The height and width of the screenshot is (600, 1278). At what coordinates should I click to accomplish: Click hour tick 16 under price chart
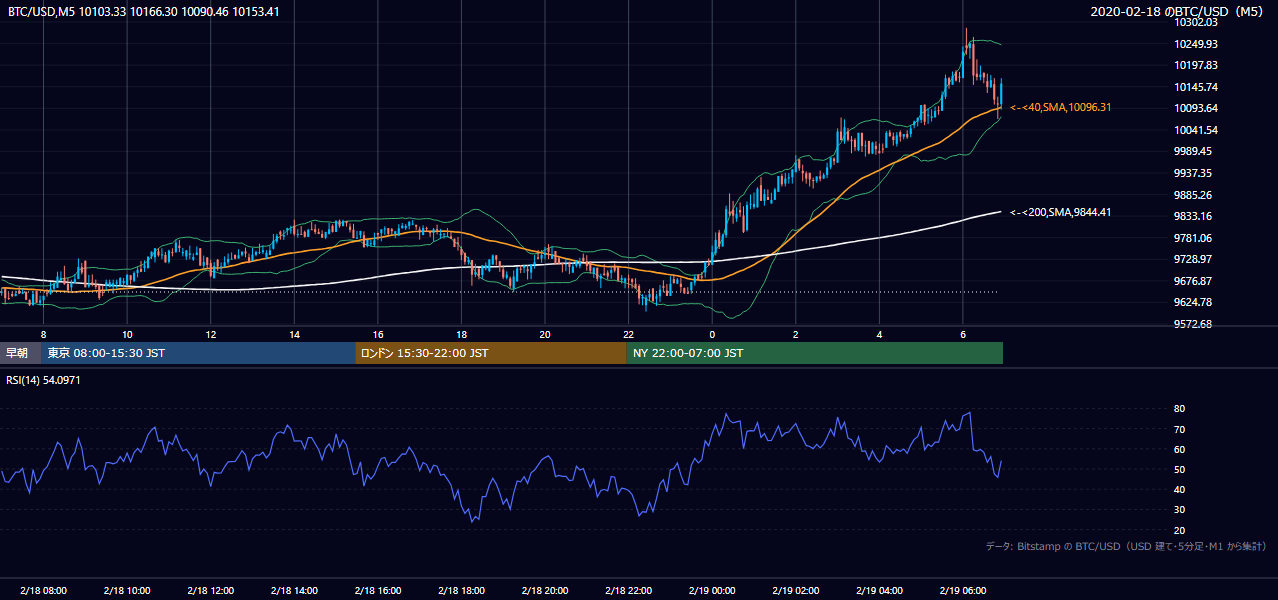[378, 334]
